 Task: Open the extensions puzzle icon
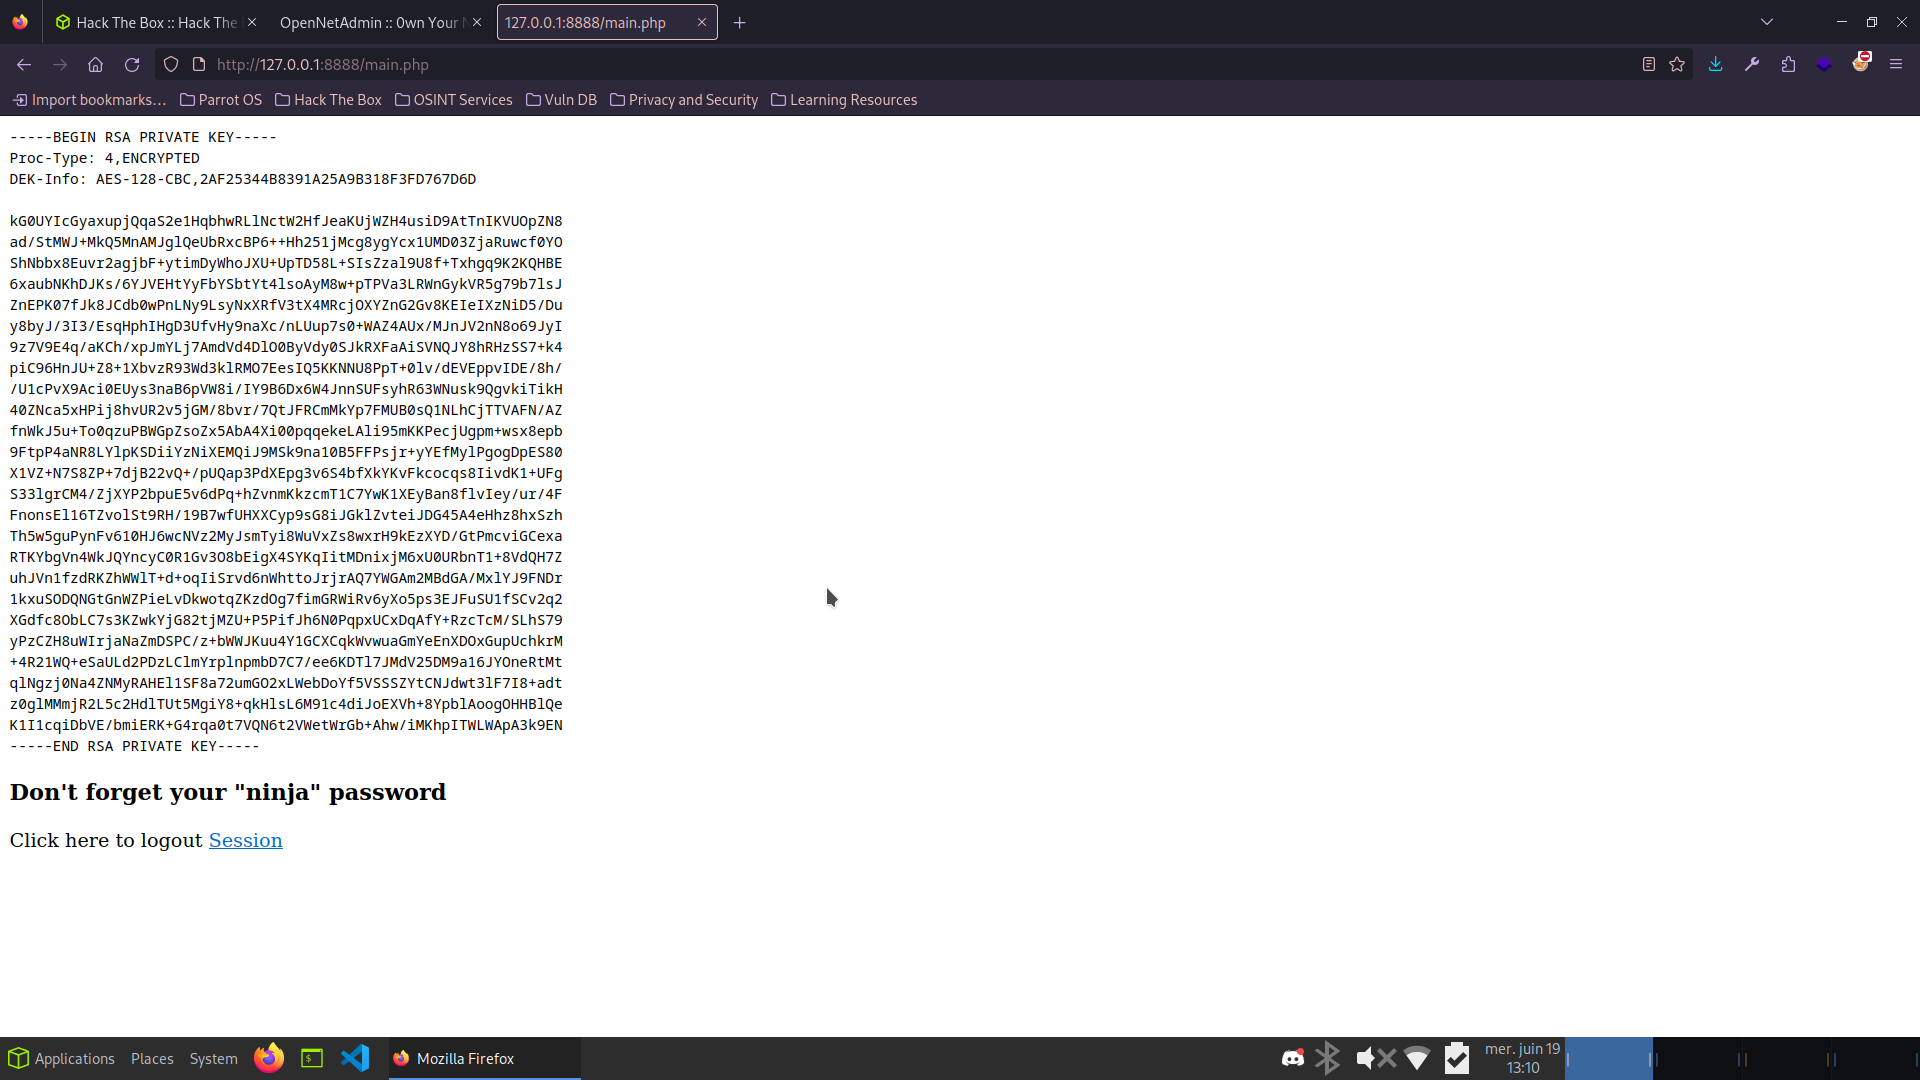[x=1788, y=65]
